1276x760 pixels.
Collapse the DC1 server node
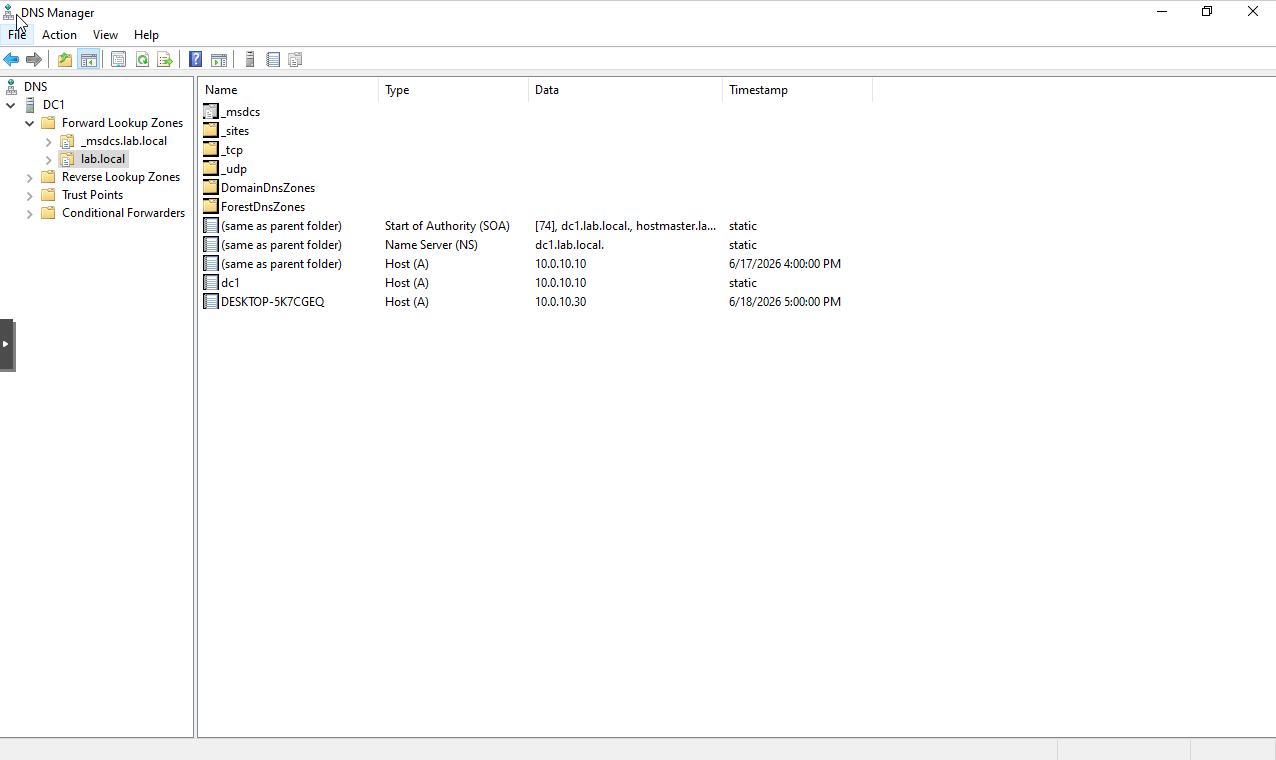11,105
